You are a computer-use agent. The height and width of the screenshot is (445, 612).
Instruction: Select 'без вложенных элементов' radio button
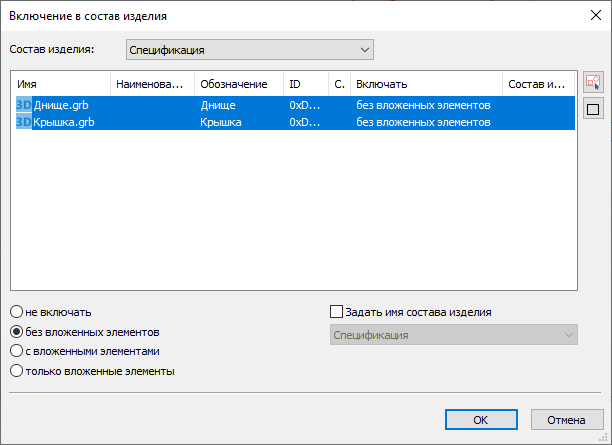[16, 331]
